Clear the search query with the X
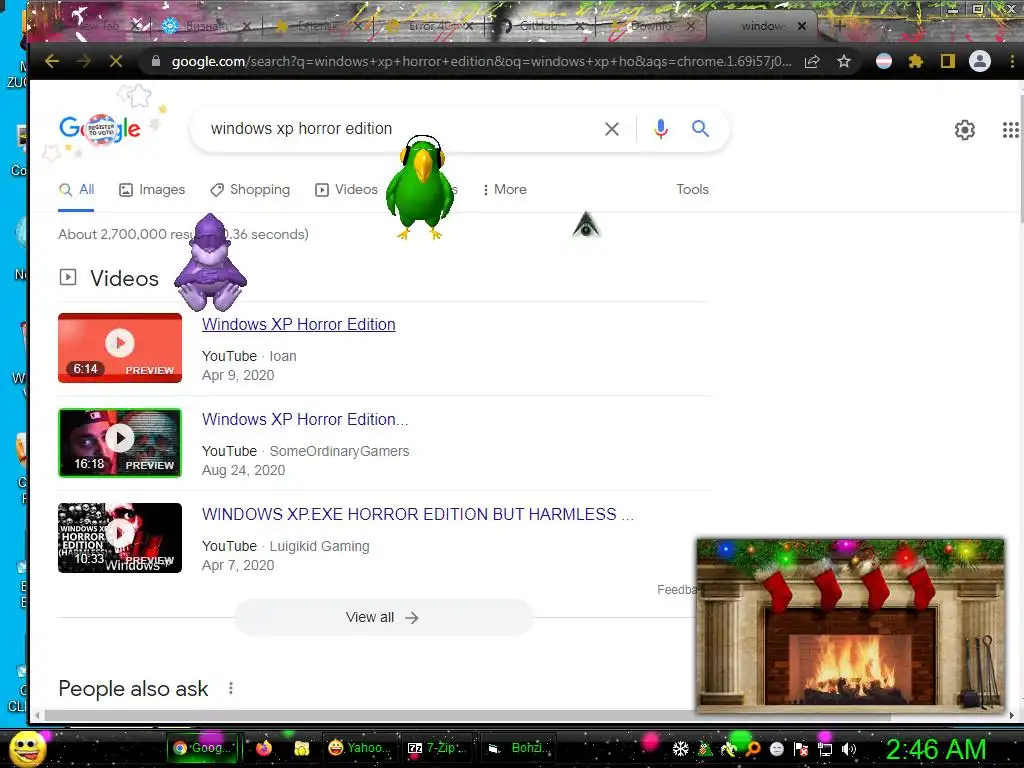 [x=611, y=129]
